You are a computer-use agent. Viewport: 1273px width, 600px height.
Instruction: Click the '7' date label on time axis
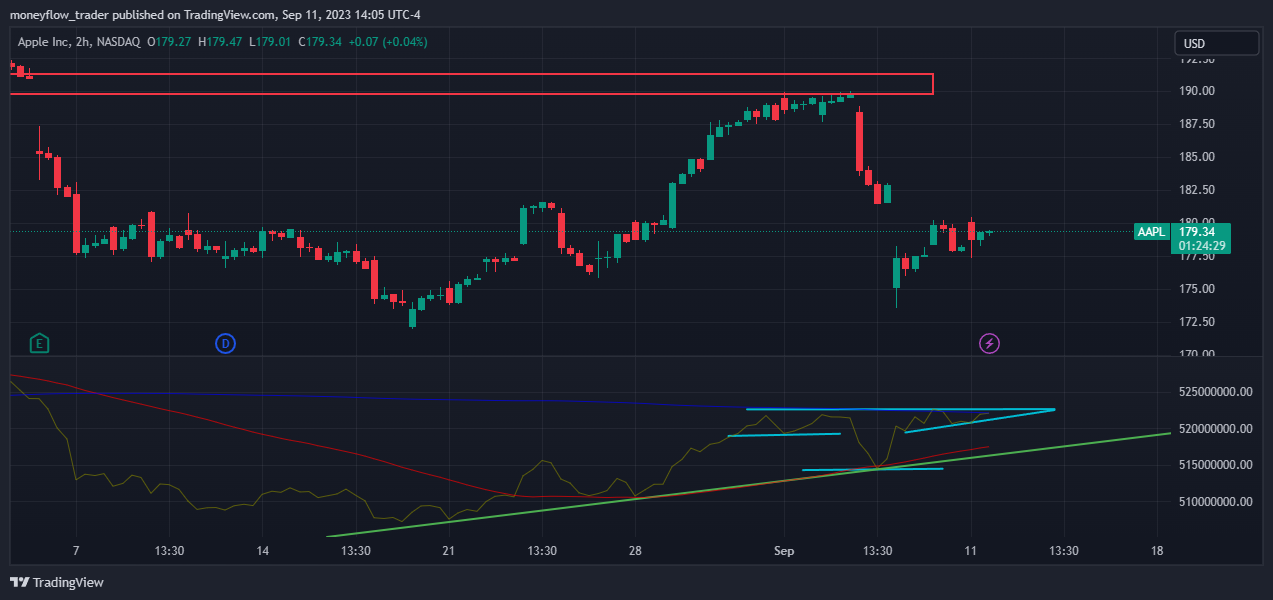76,551
